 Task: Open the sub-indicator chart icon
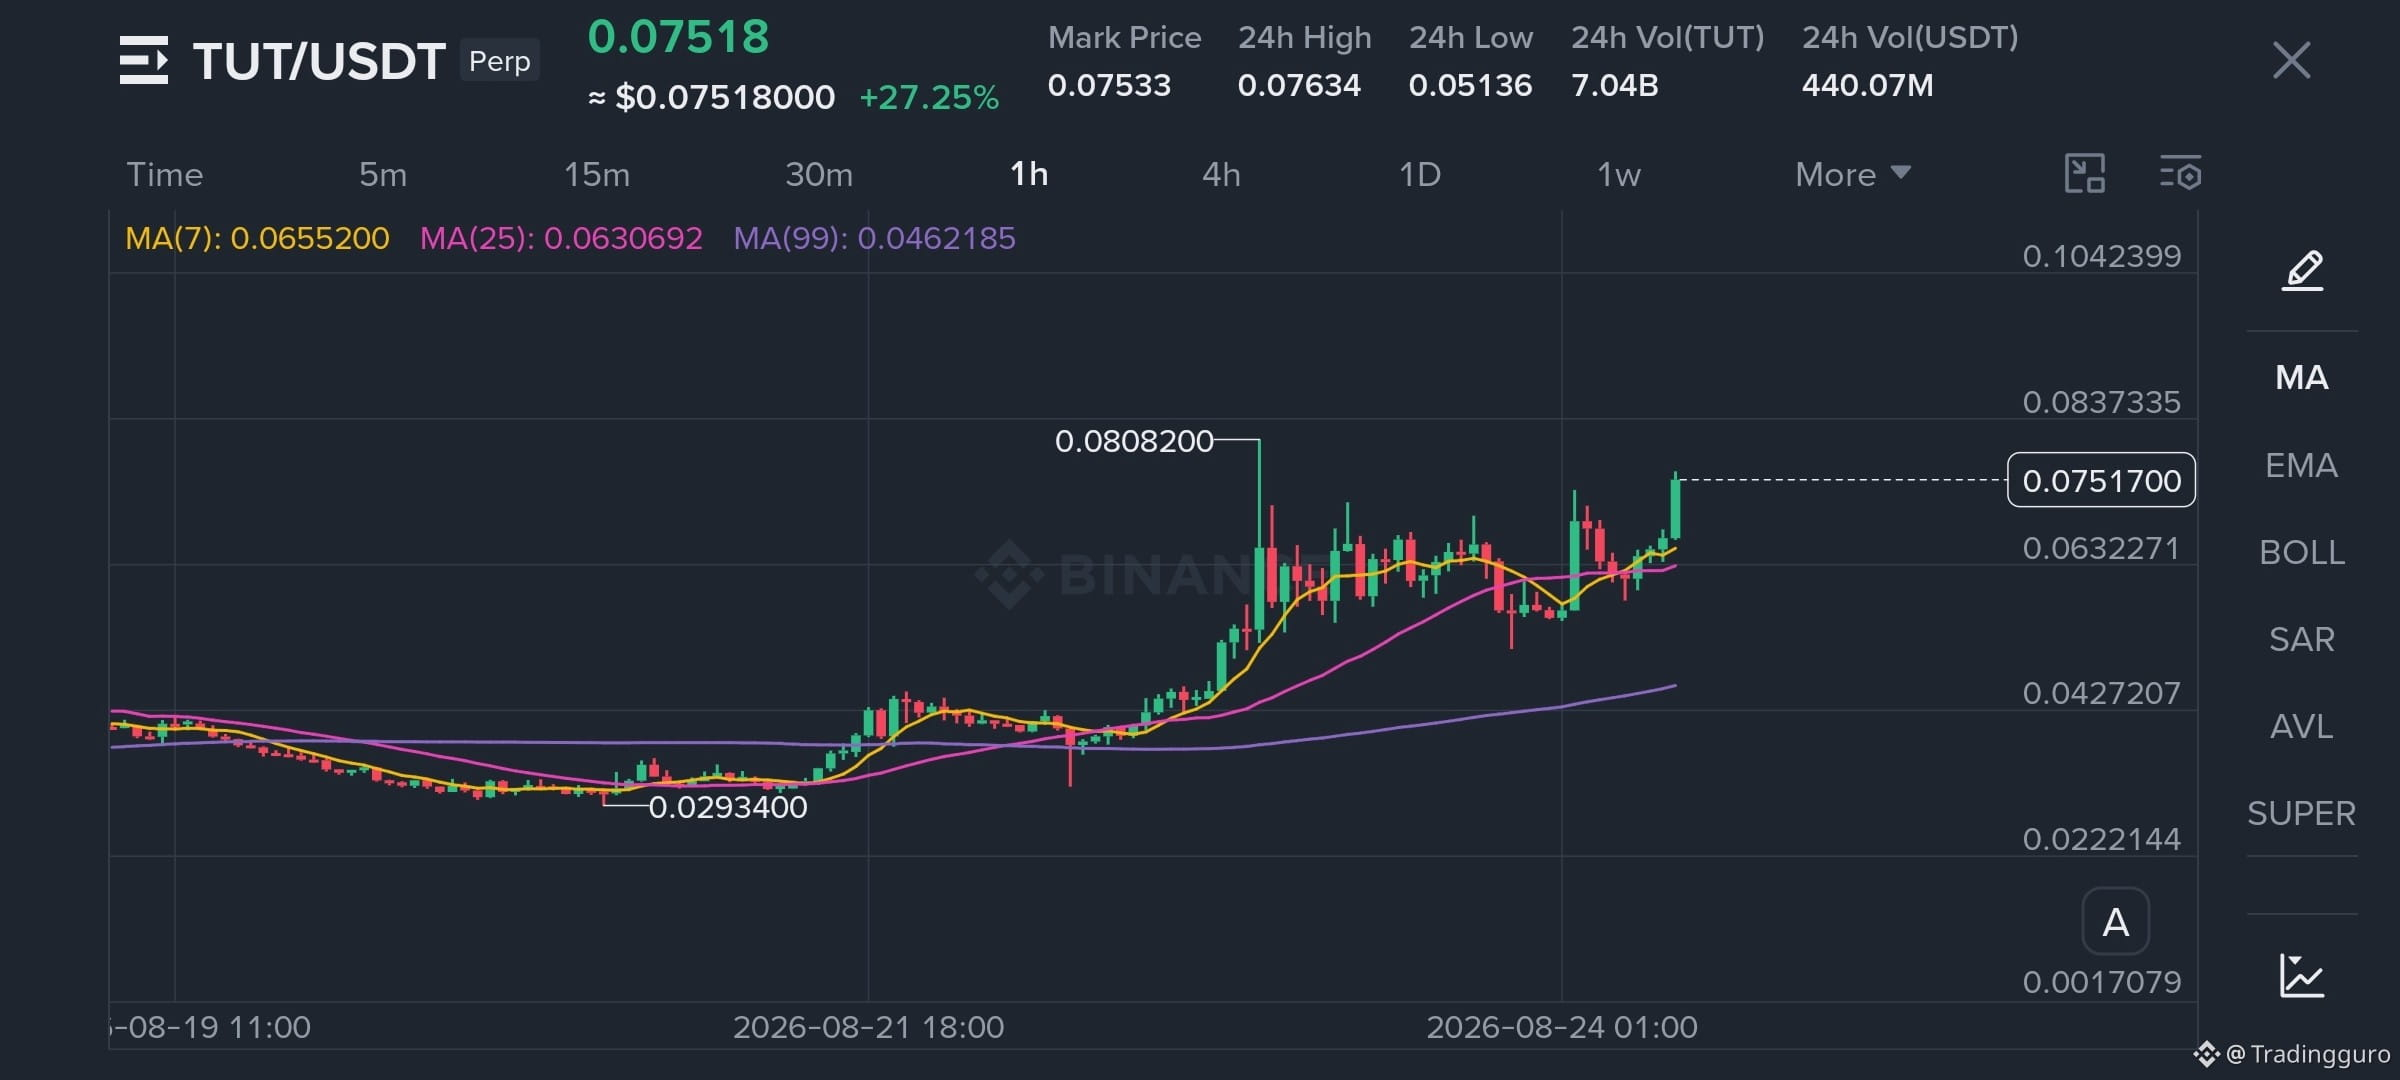pos(2302,976)
